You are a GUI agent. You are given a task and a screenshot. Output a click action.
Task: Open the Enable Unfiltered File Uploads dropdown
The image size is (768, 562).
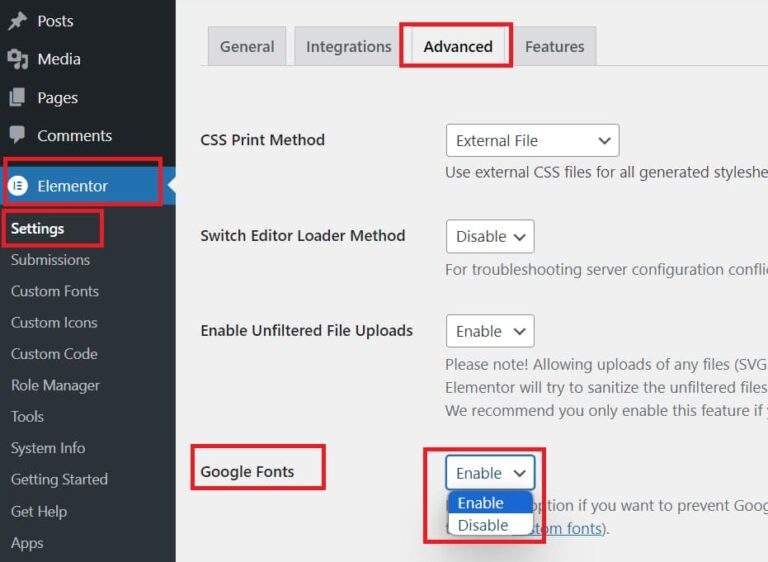pos(490,331)
